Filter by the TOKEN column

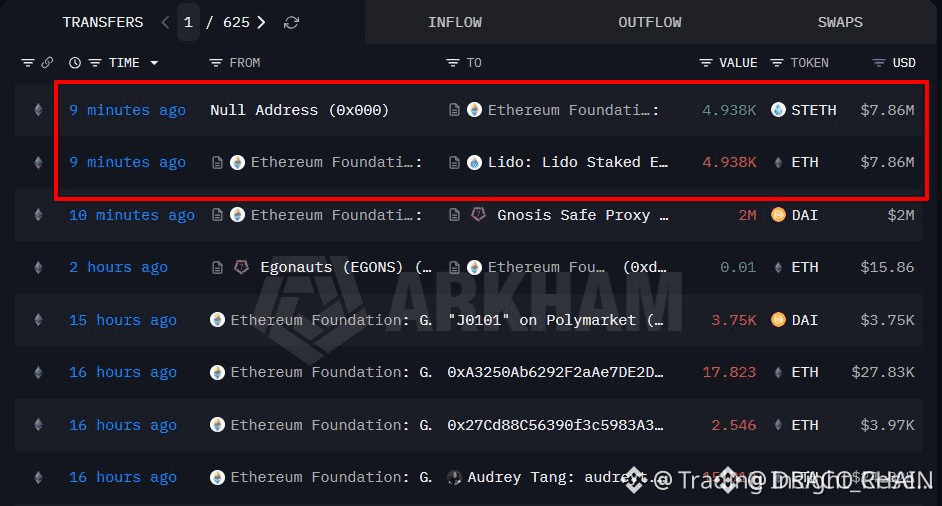[x=777, y=62]
